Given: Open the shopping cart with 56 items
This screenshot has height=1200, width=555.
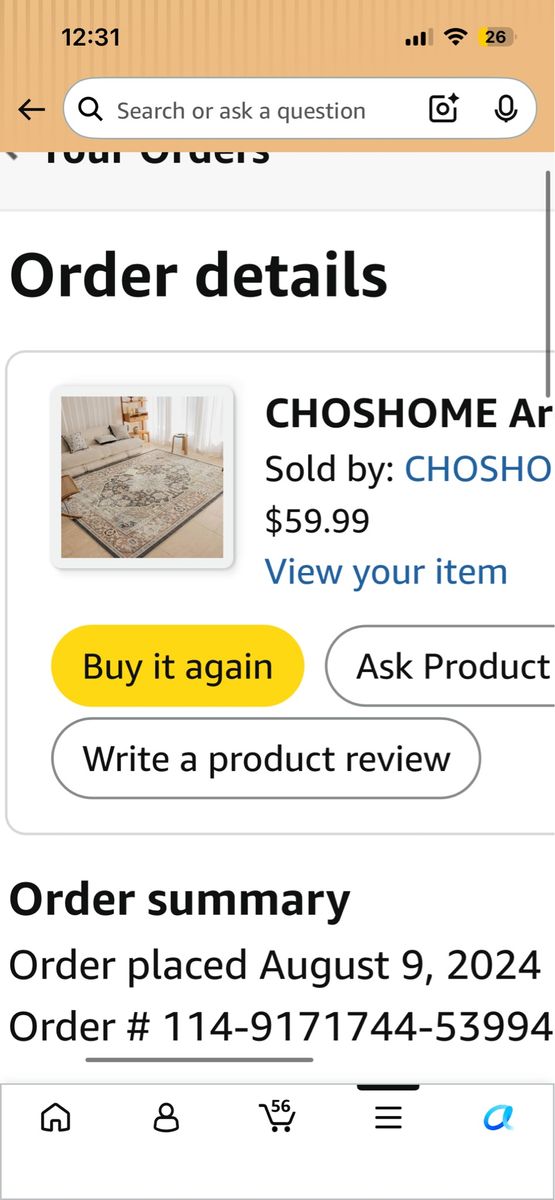Looking at the screenshot, I should (x=276, y=1115).
